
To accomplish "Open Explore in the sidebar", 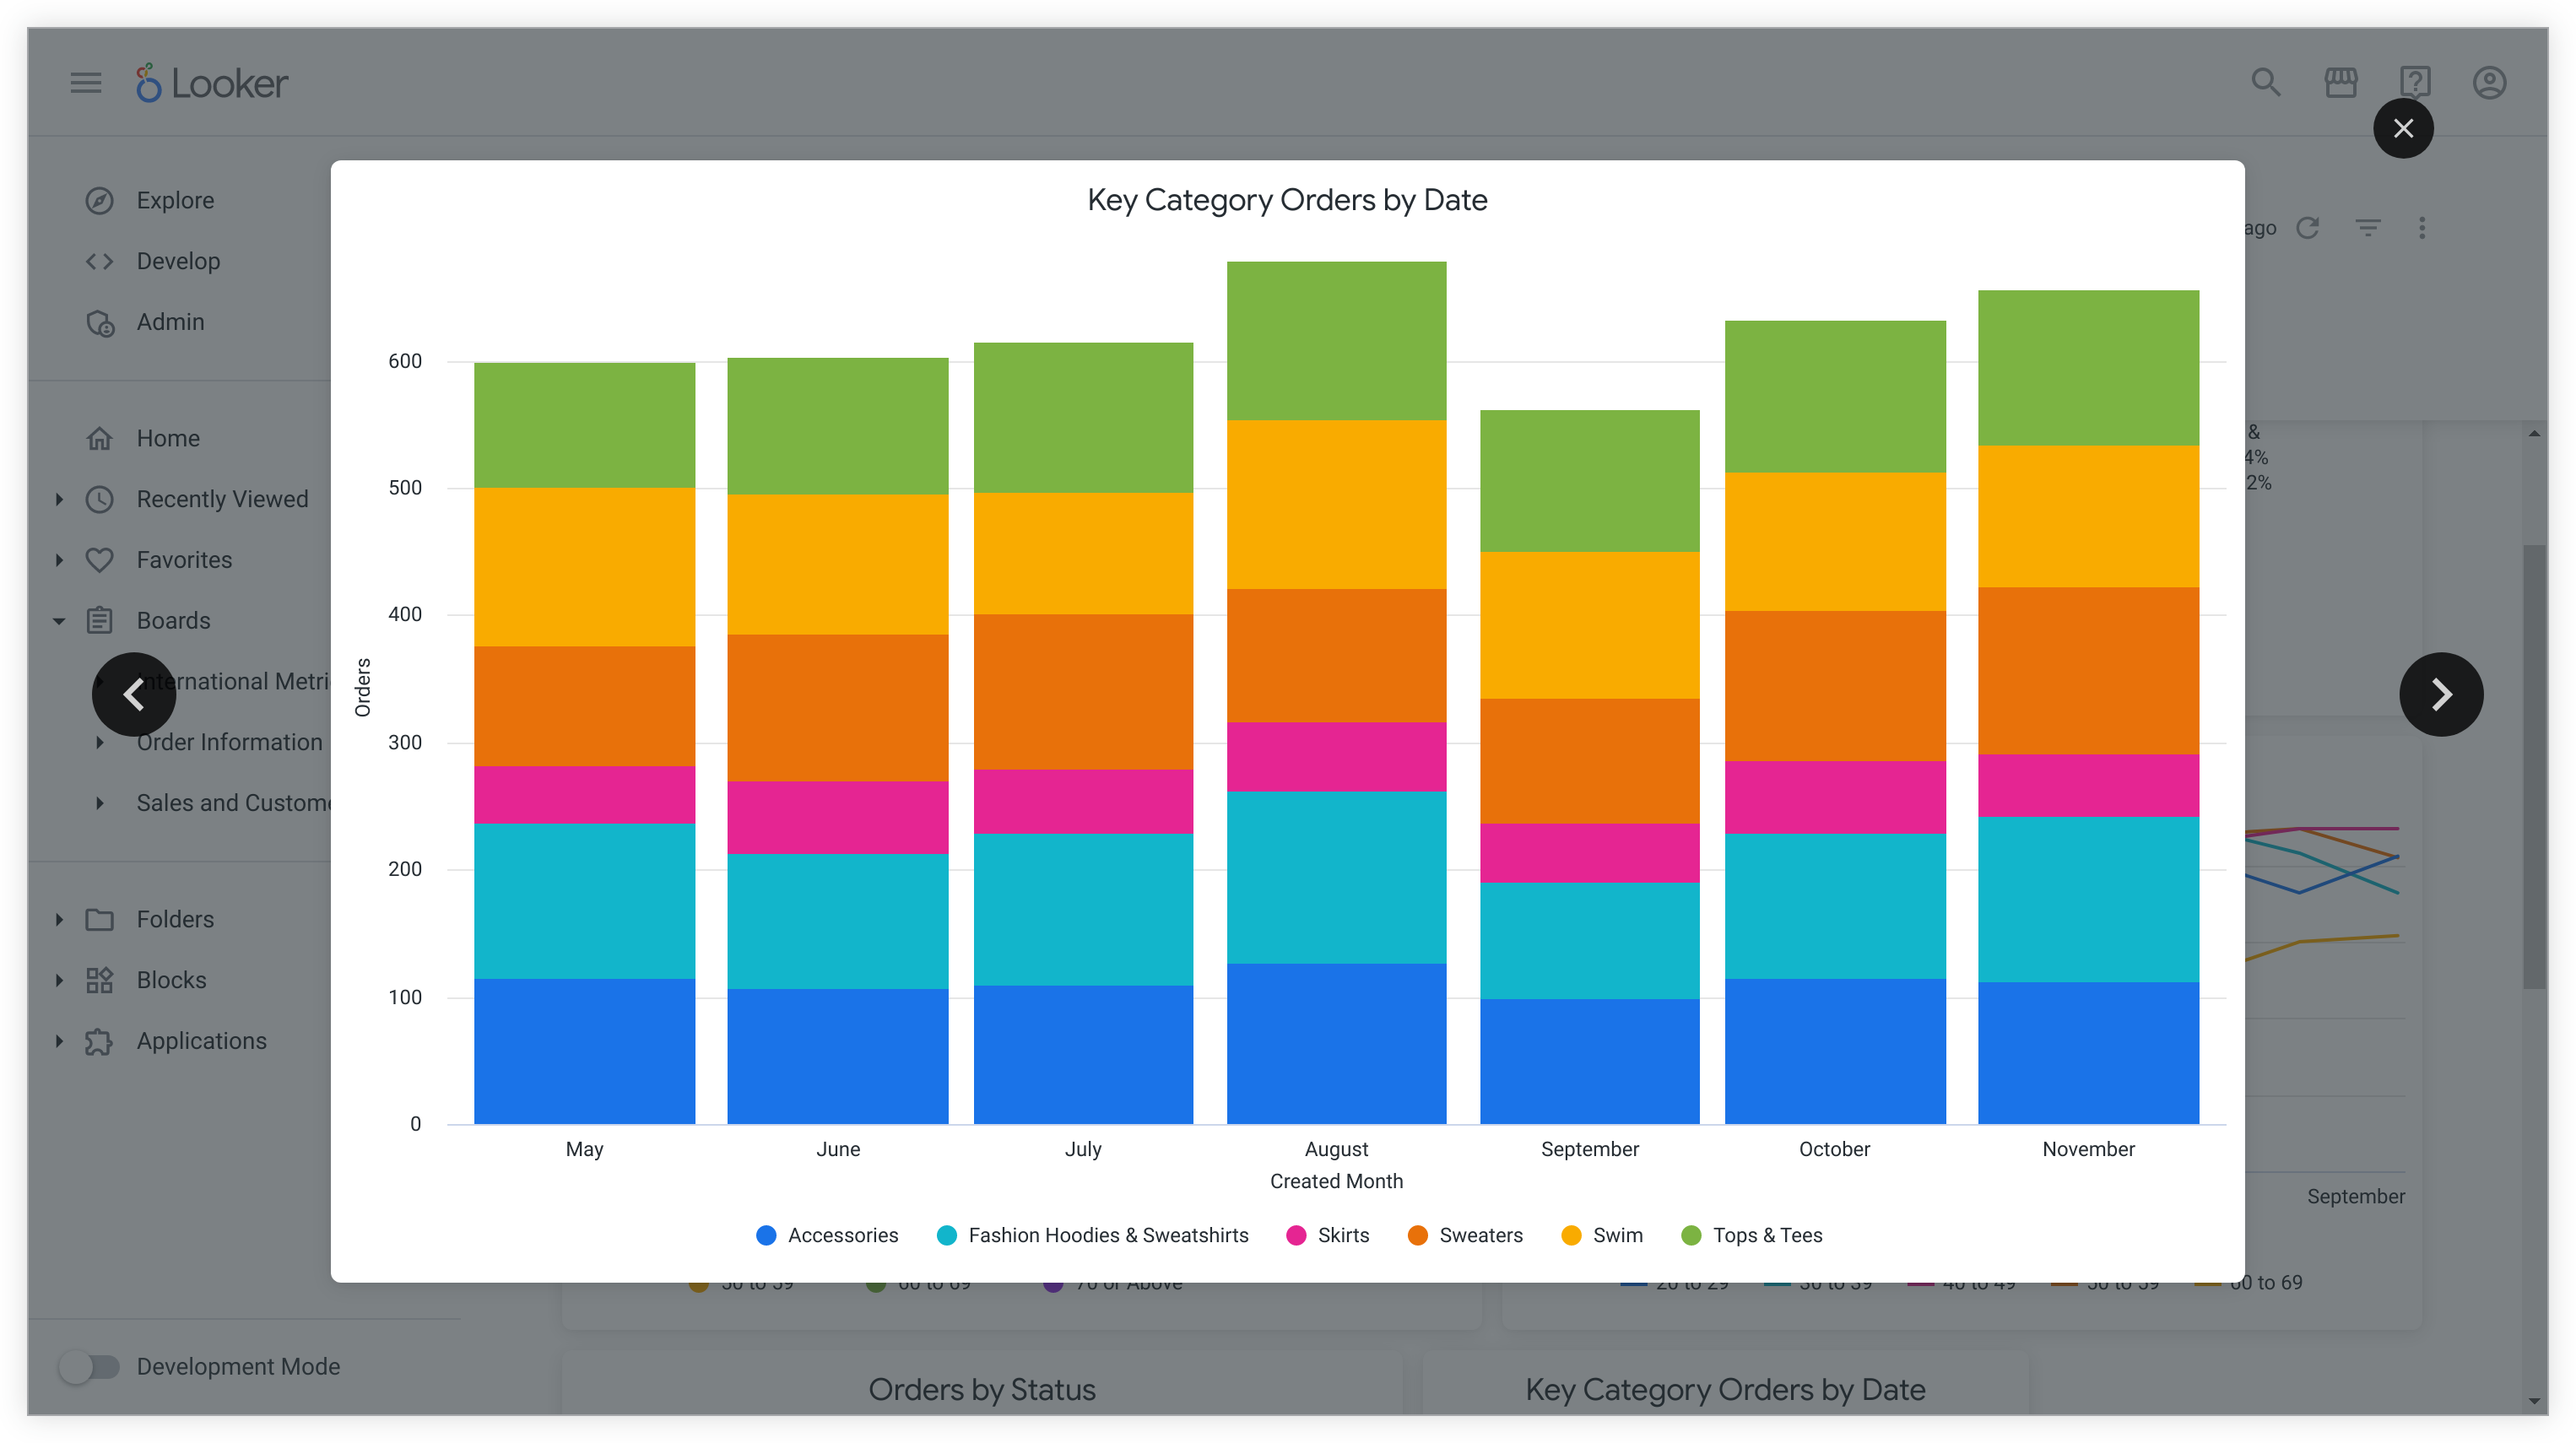I will (x=175, y=200).
